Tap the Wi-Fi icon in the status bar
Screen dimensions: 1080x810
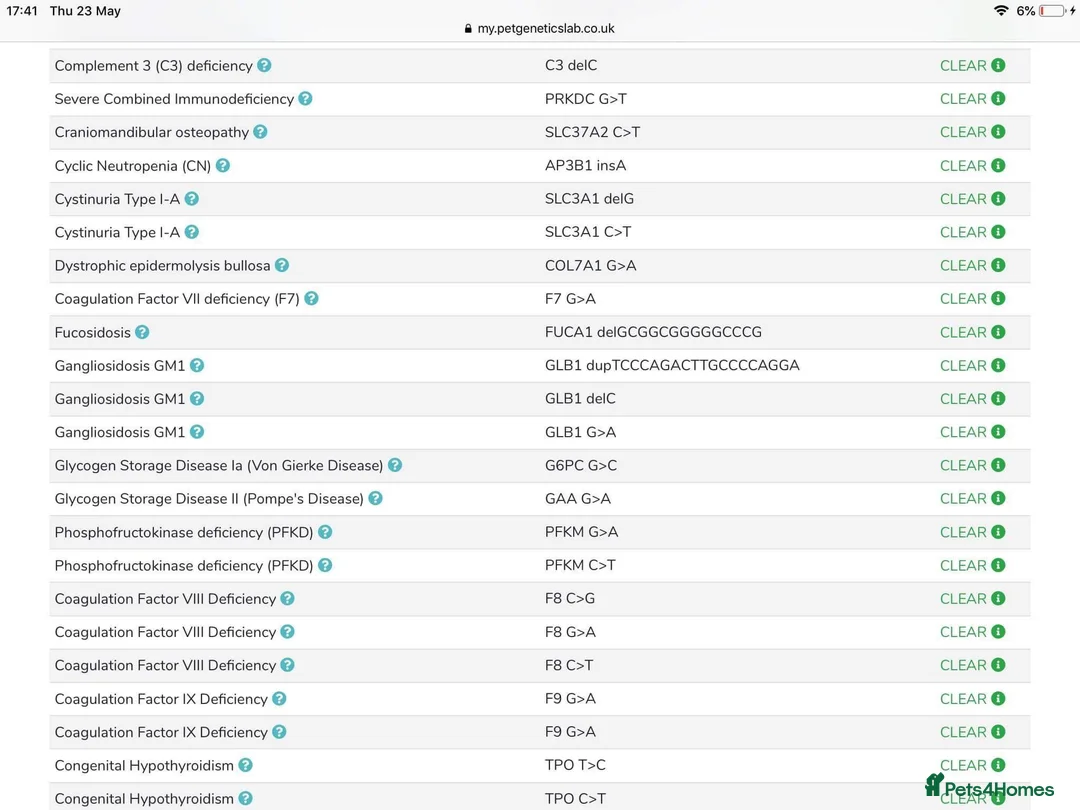1001,11
